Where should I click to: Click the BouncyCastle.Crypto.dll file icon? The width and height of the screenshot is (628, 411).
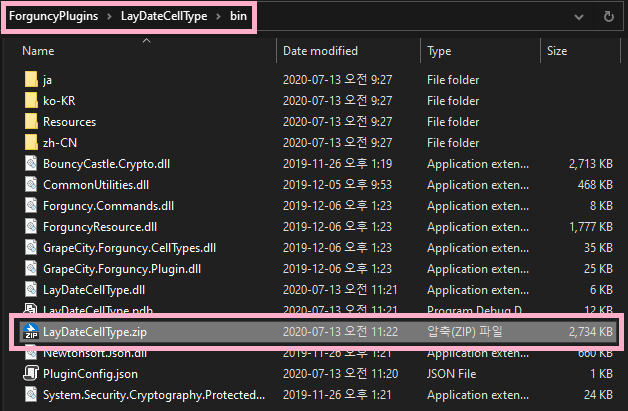pyautogui.click(x=30, y=164)
